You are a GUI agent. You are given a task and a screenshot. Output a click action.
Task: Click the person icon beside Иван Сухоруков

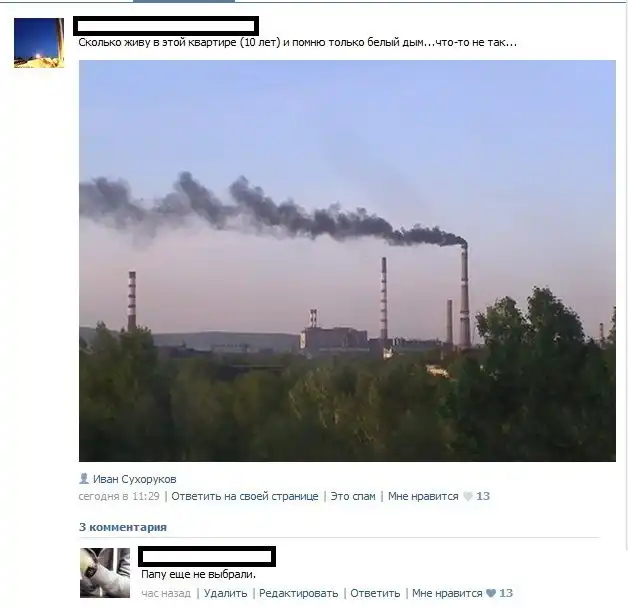coord(84,478)
